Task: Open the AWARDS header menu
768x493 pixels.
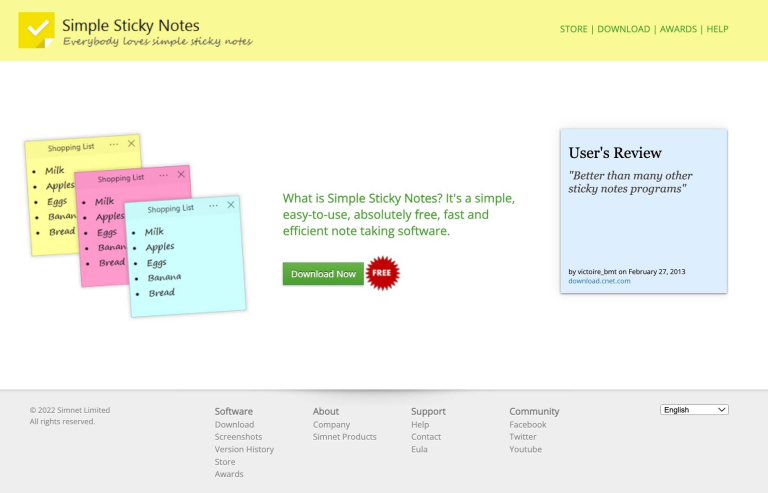Action: click(x=678, y=29)
